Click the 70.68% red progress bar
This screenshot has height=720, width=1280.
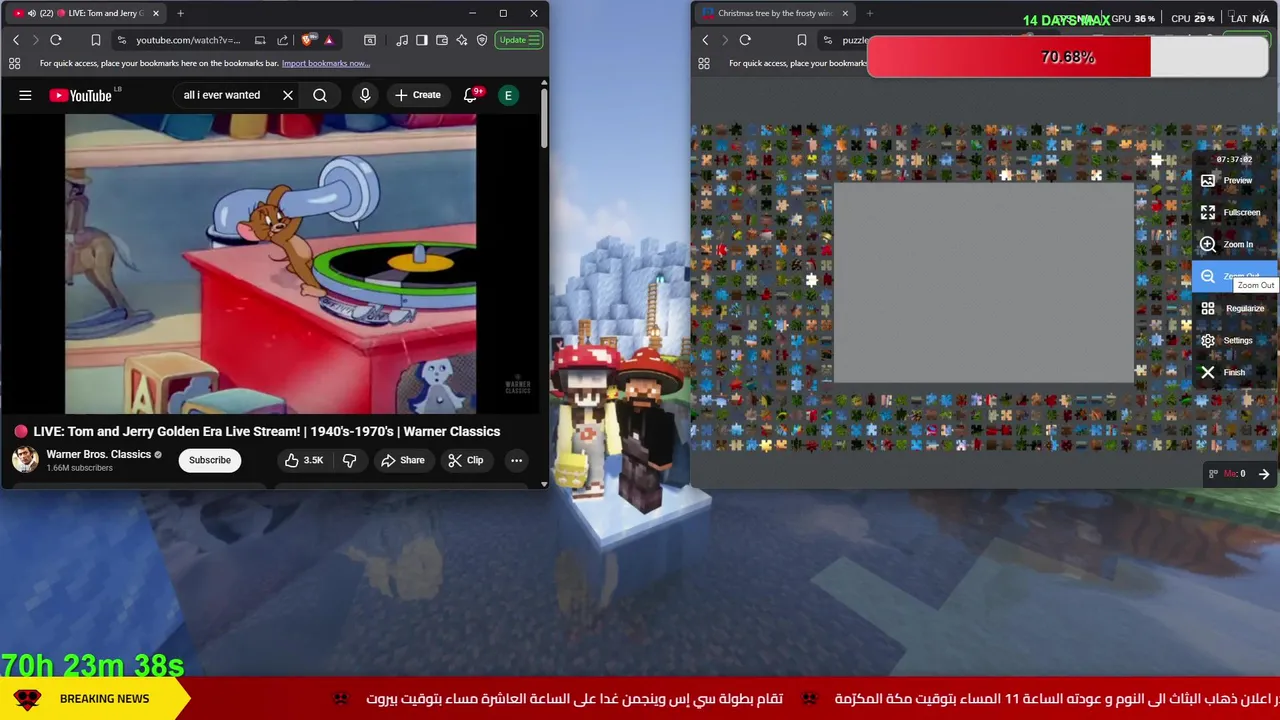coord(1068,57)
